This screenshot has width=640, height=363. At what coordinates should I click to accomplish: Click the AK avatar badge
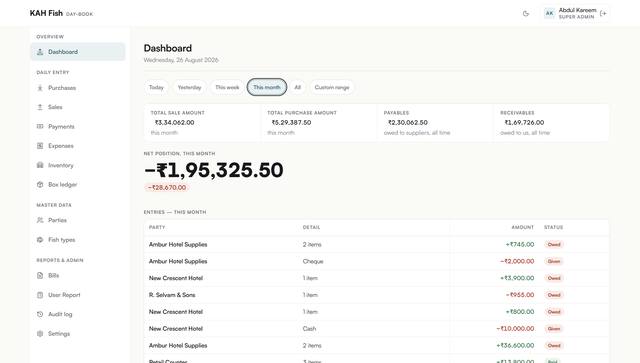tap(549, 13)
